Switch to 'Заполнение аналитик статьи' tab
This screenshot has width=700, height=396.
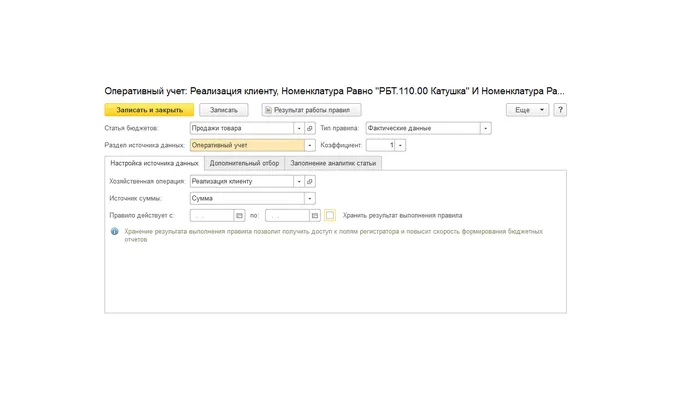(333, 163)
